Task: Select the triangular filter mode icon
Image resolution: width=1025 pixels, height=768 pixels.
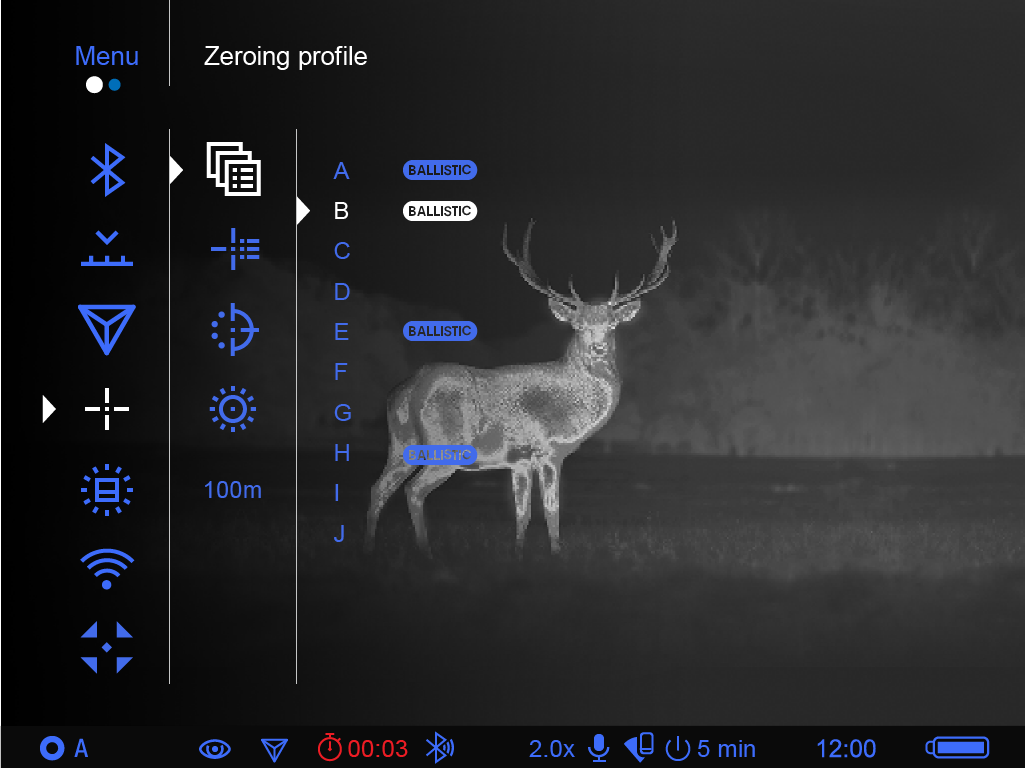Action: tap(107, 329)
